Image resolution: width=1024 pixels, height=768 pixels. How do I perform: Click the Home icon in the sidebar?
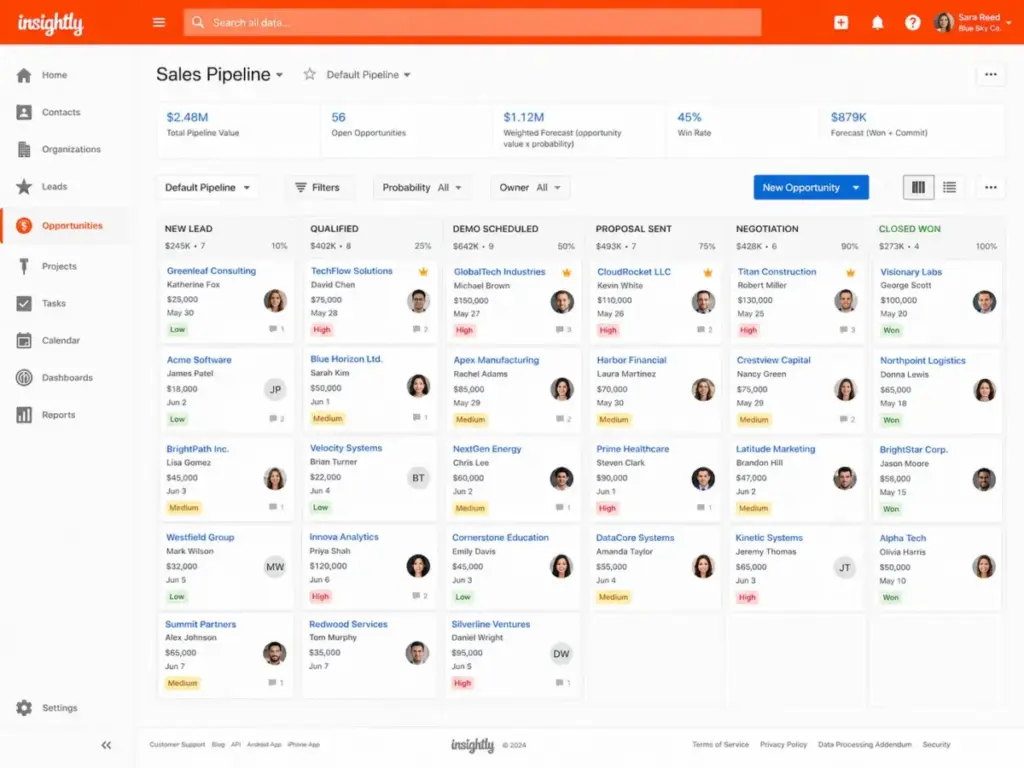[x=24, y=75]
